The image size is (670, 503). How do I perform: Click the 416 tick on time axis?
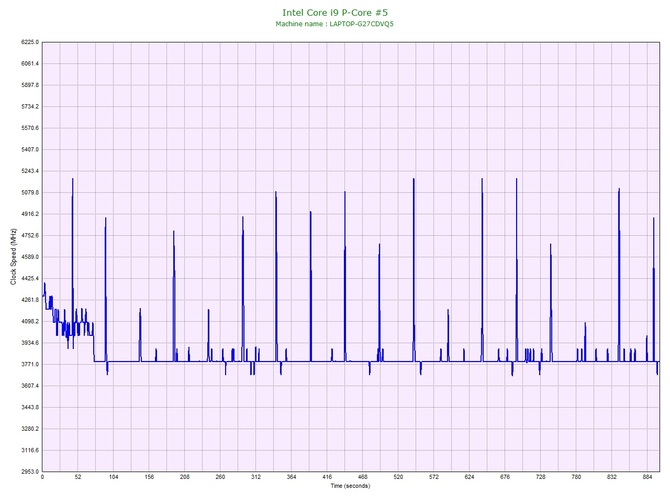(x=327, y=477)
